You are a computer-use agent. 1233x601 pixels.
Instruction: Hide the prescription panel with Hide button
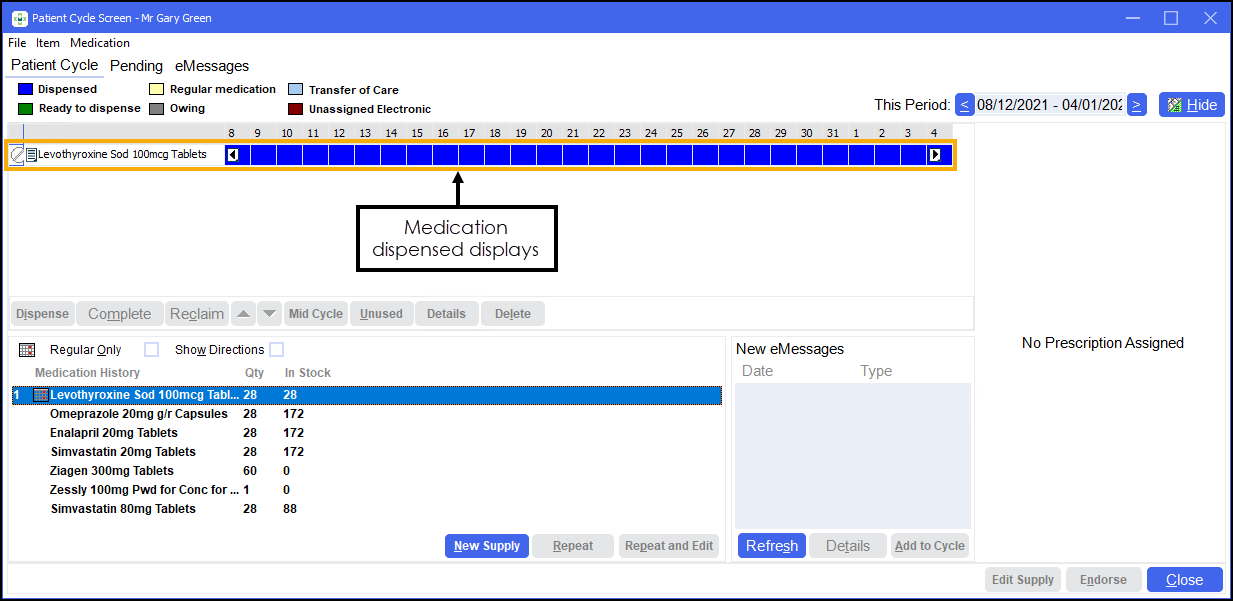(1191, 105)
